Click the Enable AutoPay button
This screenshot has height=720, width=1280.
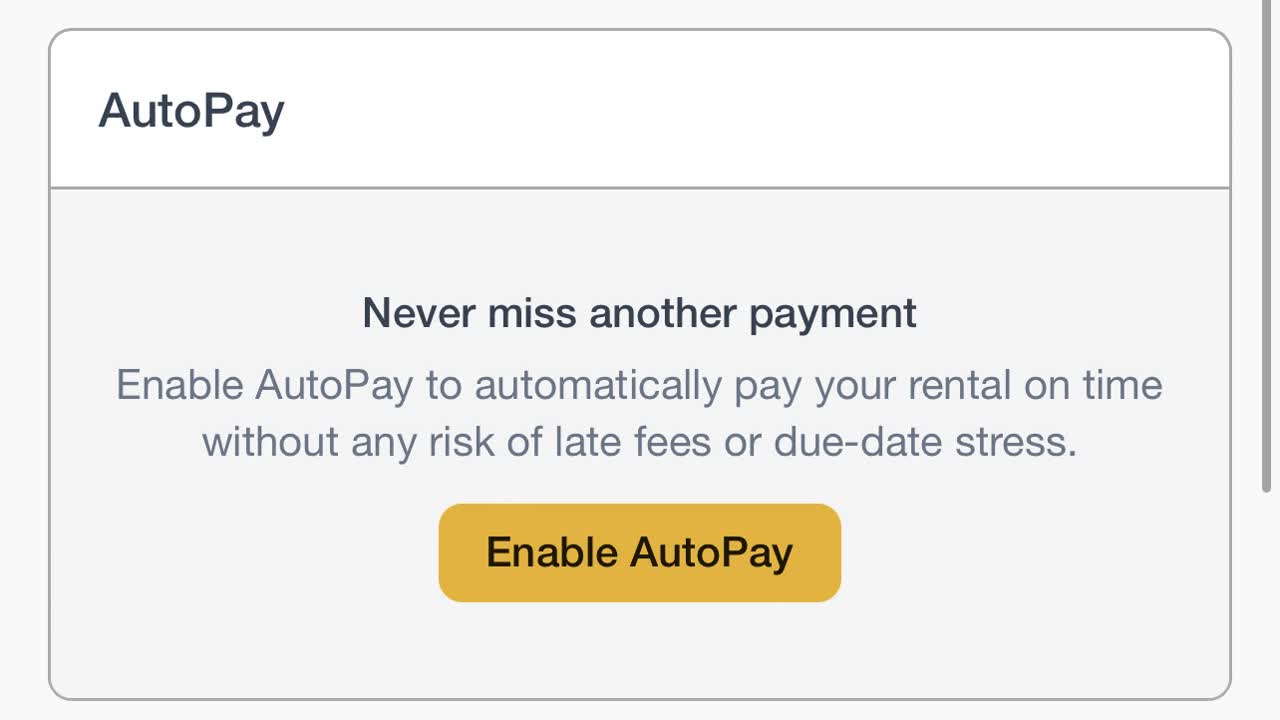coord(639,553)
